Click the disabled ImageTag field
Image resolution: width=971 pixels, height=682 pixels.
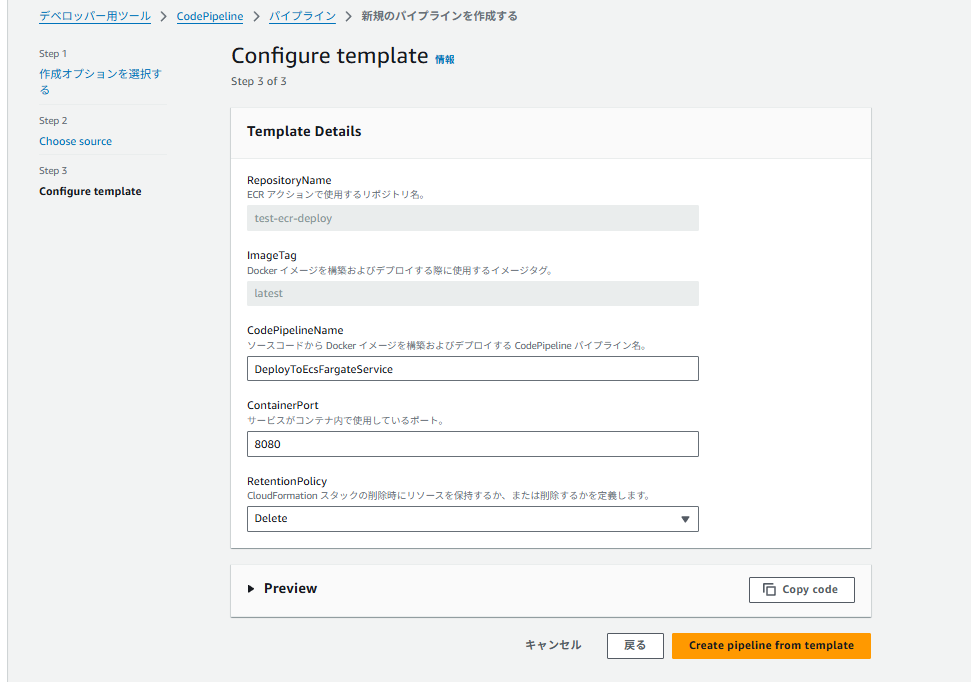click(472, 293)
